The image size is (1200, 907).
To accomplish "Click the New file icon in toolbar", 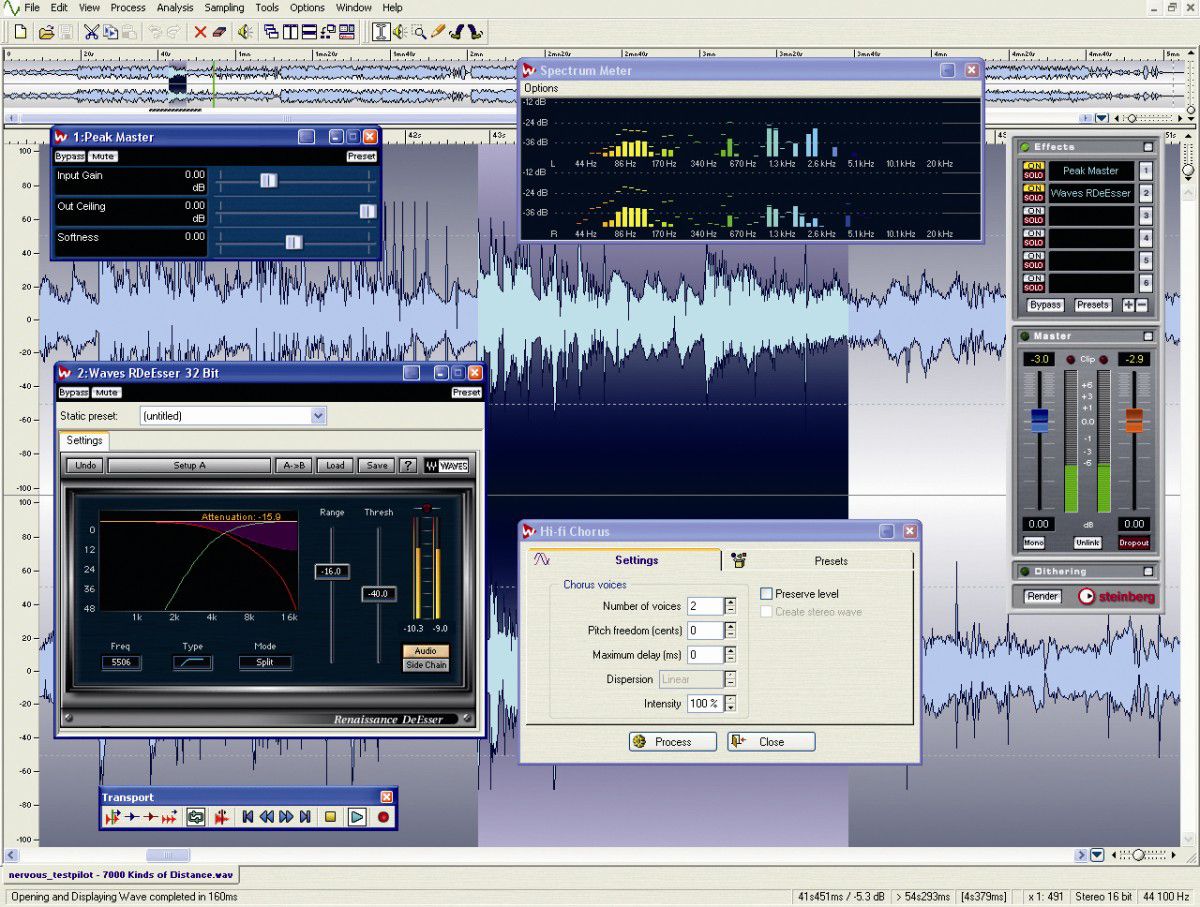I will (21, 32).
